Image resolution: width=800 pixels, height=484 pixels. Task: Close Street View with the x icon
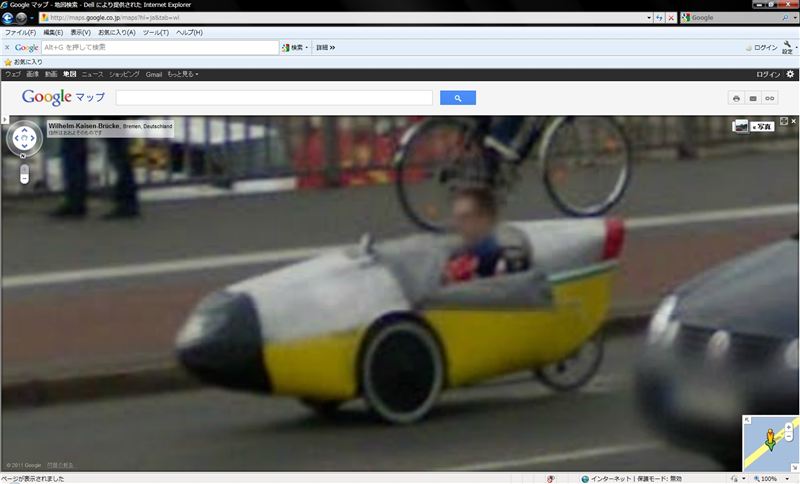[793, 121]
